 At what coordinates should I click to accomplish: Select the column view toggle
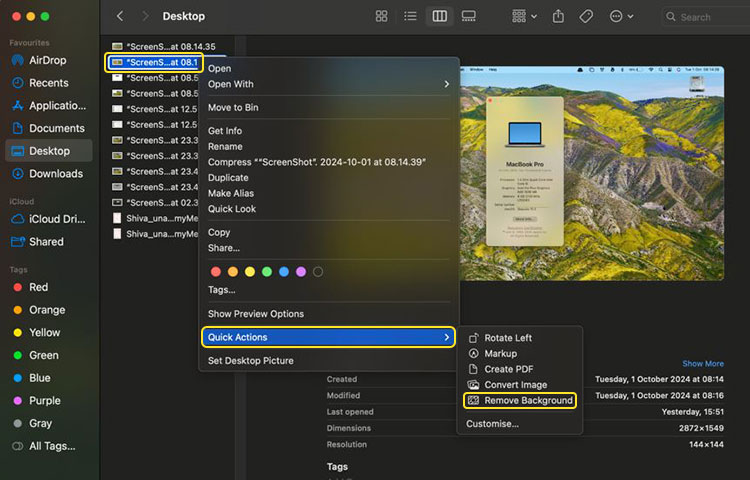(439, 17)
